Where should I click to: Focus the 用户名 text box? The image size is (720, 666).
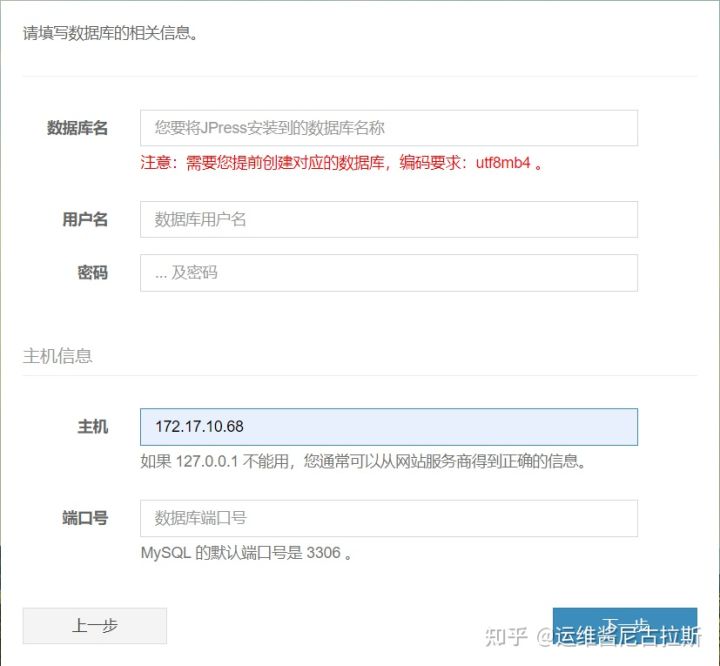(x=388, y=219)
